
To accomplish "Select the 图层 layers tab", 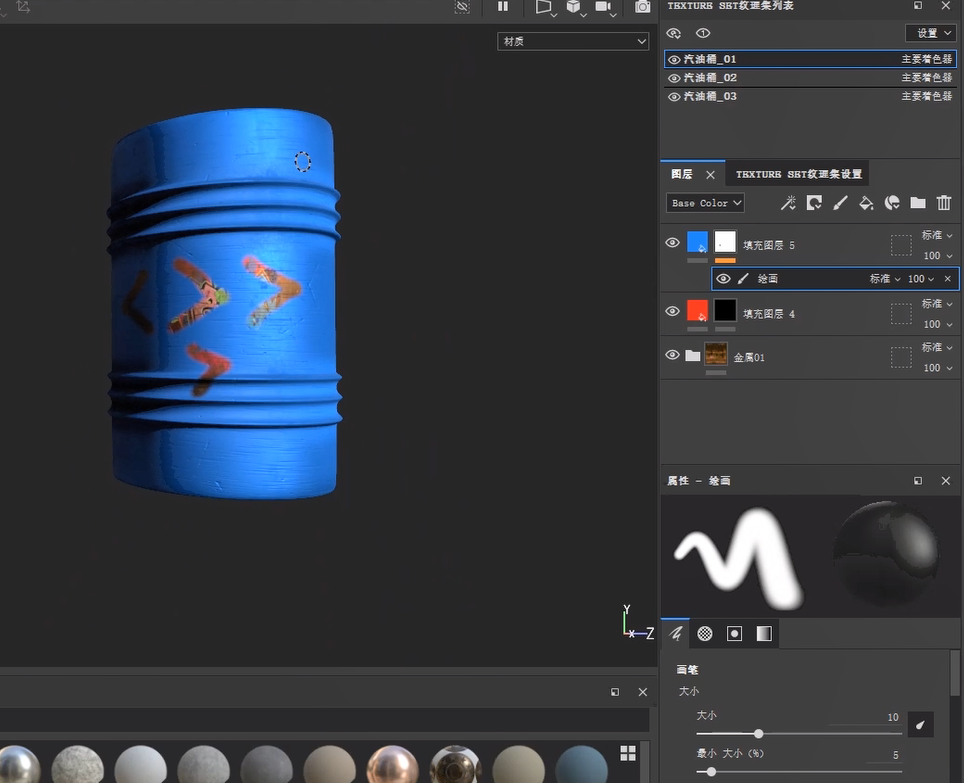I will (x=682, y=174).
